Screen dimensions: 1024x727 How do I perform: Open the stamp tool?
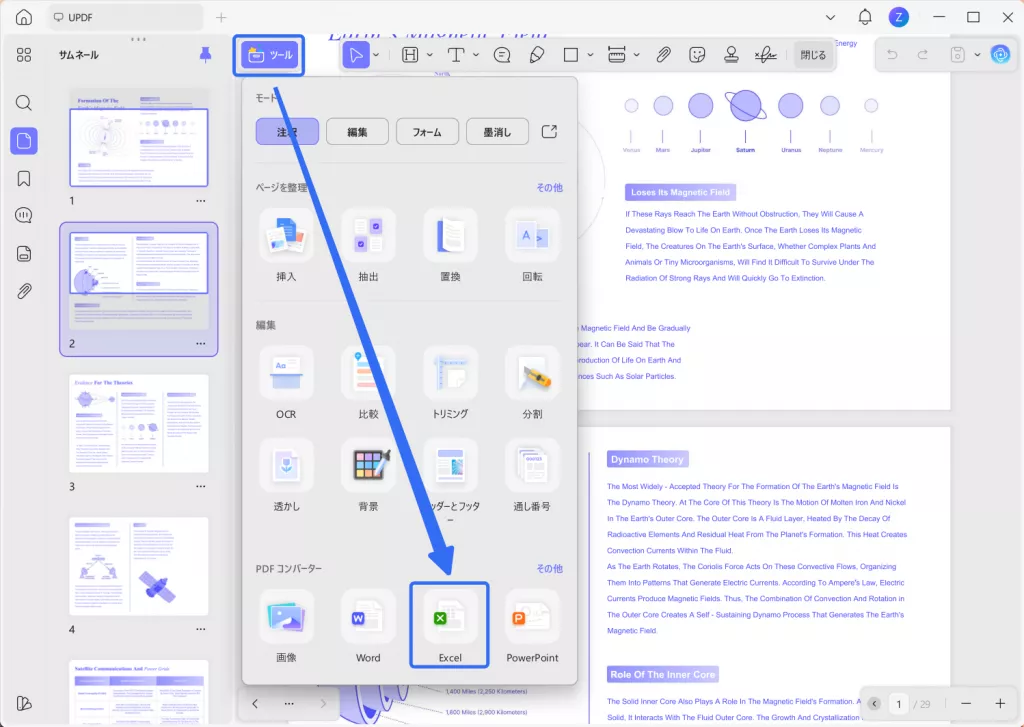click(x=731, y=55)
